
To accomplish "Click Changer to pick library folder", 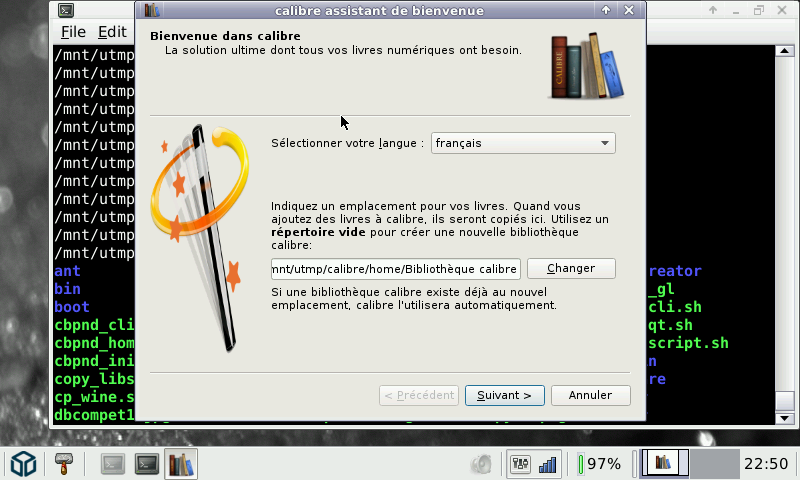I will pyautogui.click(x=571, y=268).
